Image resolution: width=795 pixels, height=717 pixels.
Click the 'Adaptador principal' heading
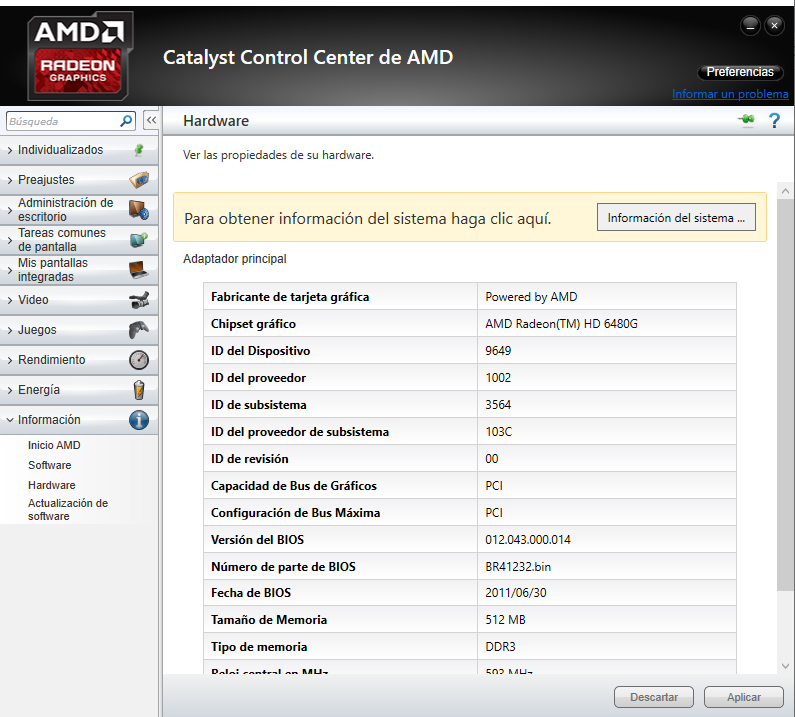click(x=234, y=259)
